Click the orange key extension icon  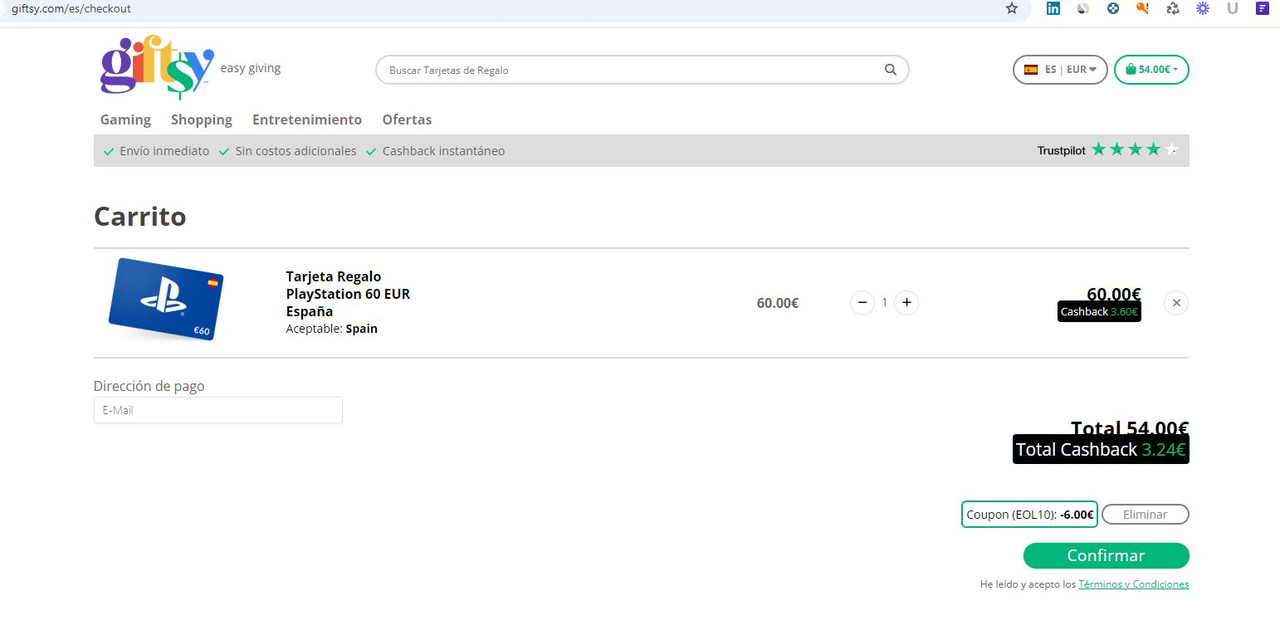[1143, 8]
